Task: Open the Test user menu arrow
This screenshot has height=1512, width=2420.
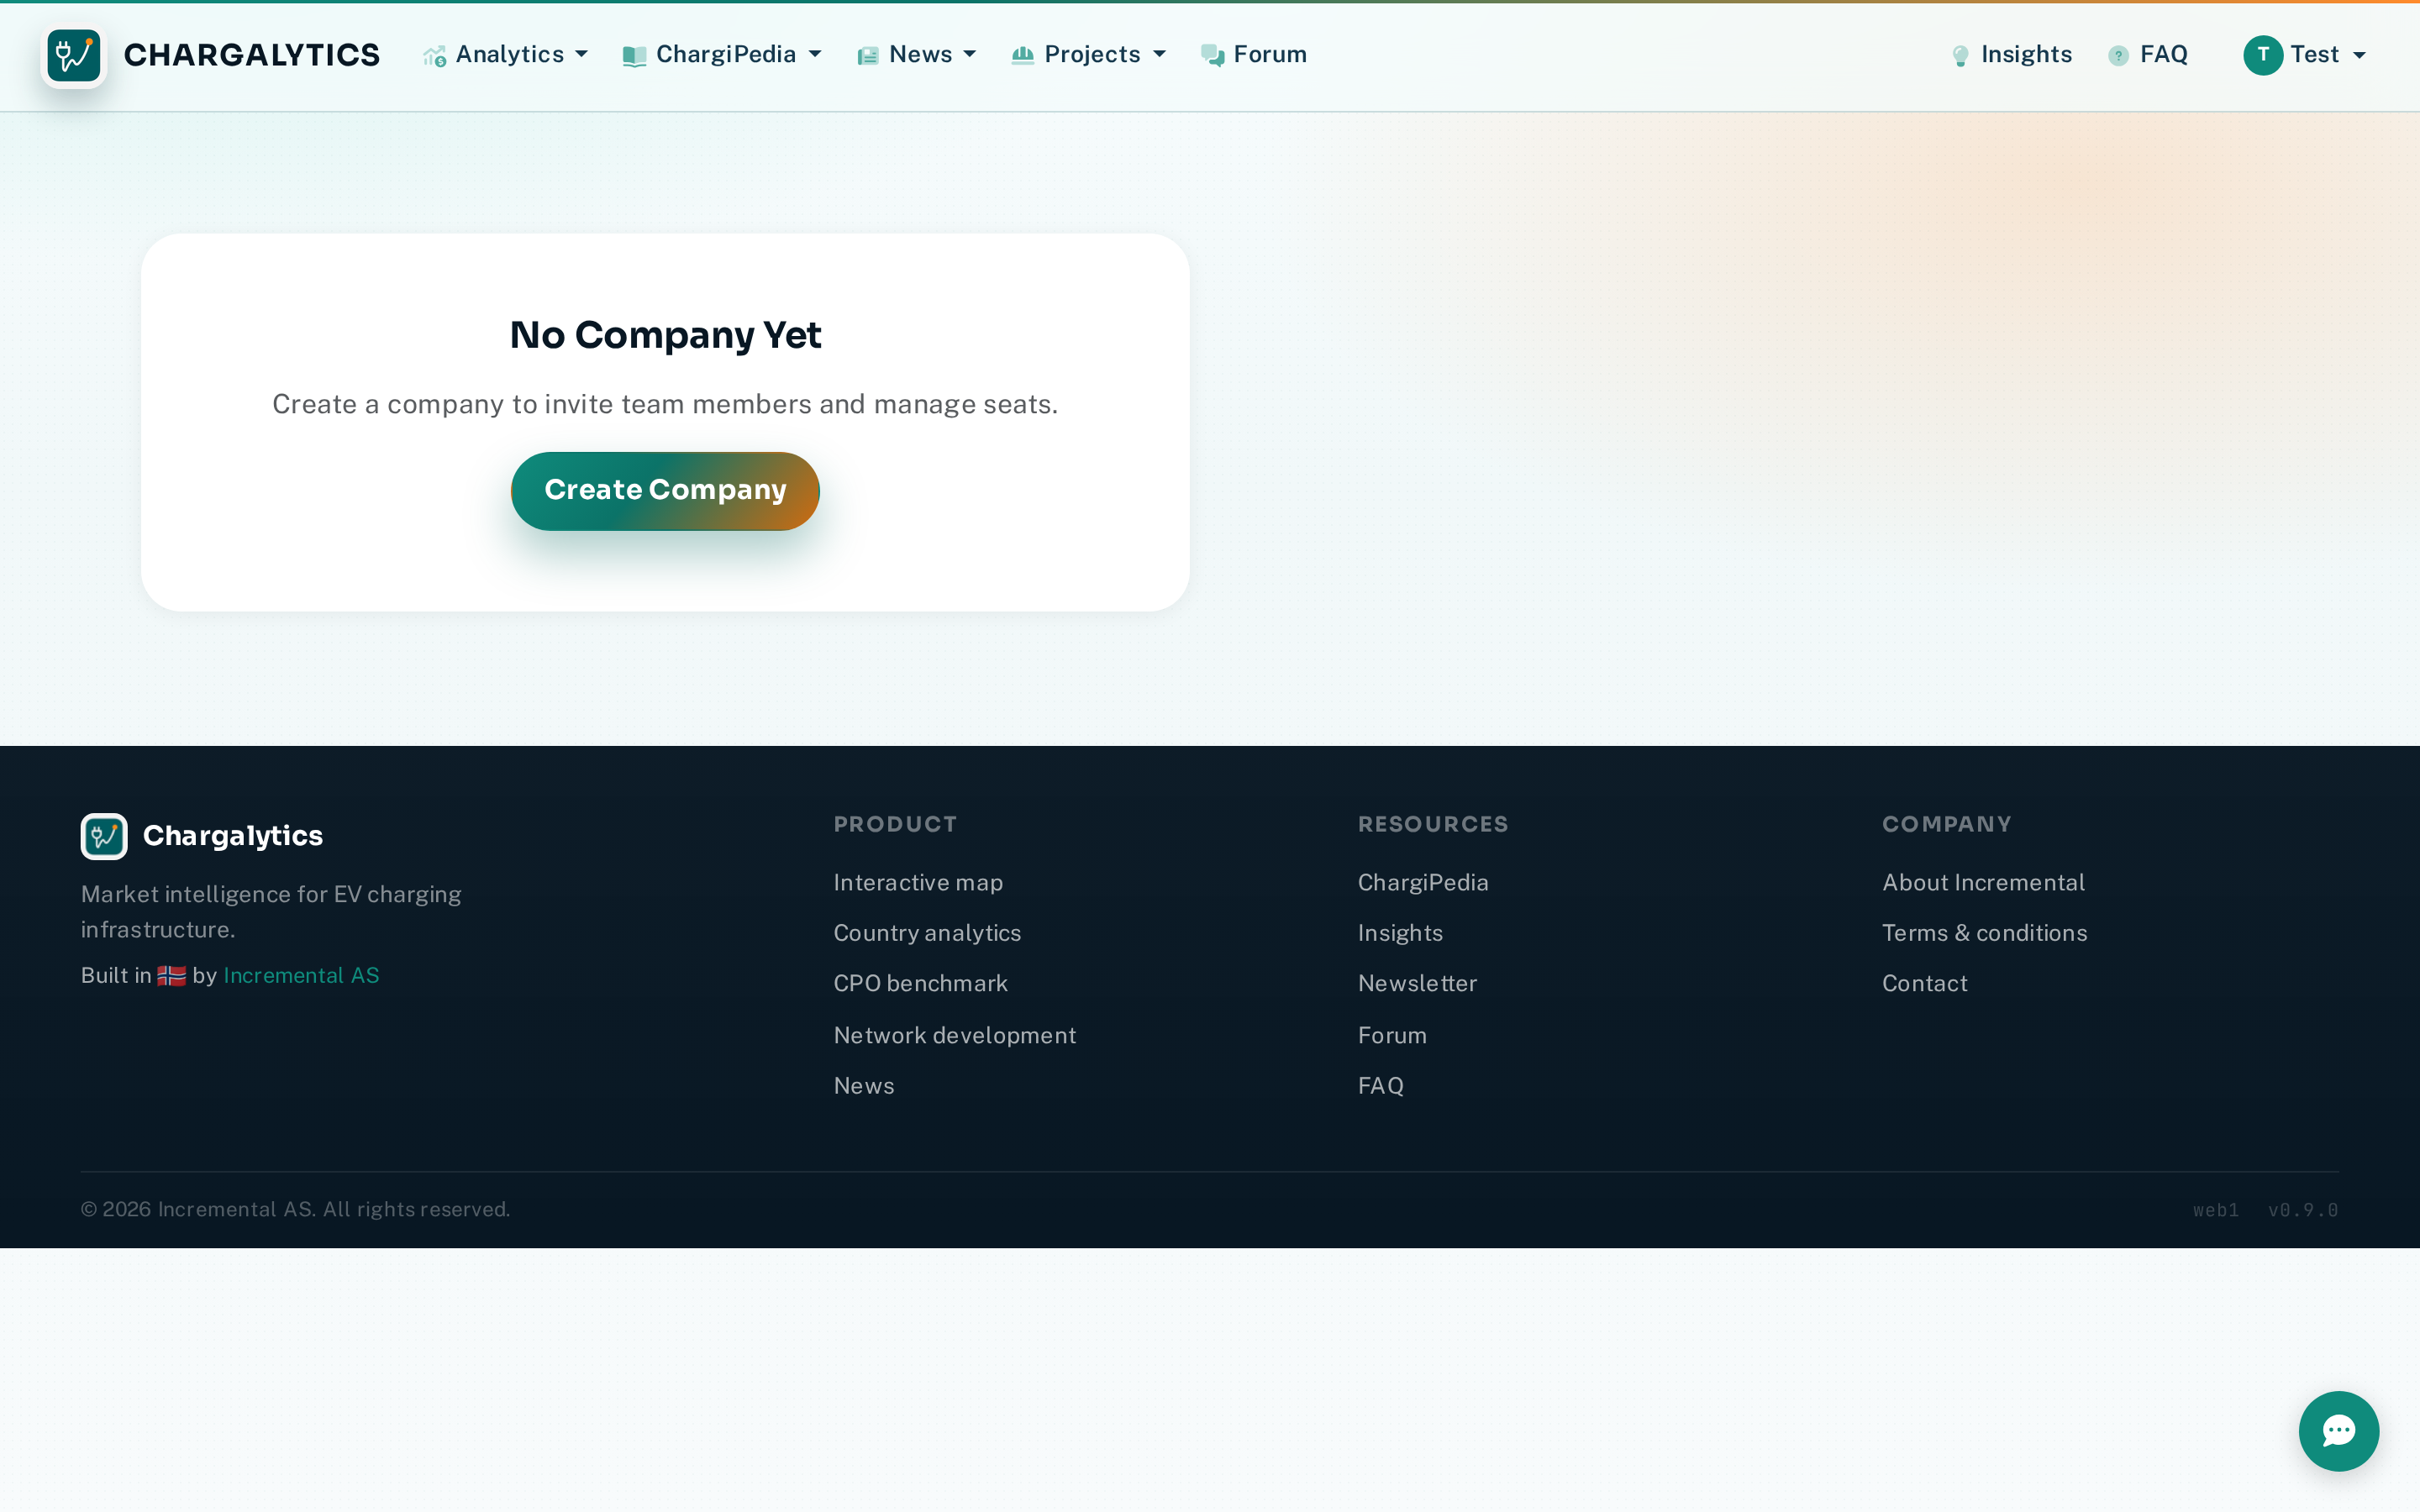Action: point(2360,55)
